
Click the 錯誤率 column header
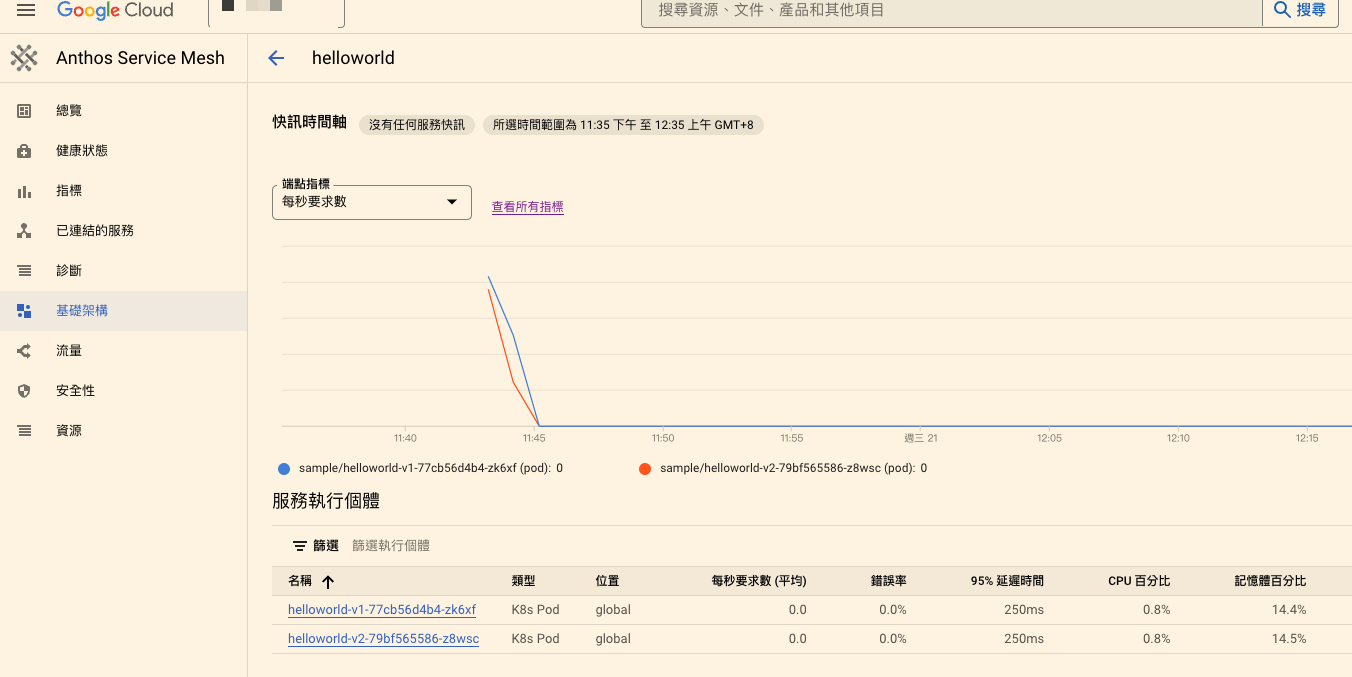click(888, 581)
